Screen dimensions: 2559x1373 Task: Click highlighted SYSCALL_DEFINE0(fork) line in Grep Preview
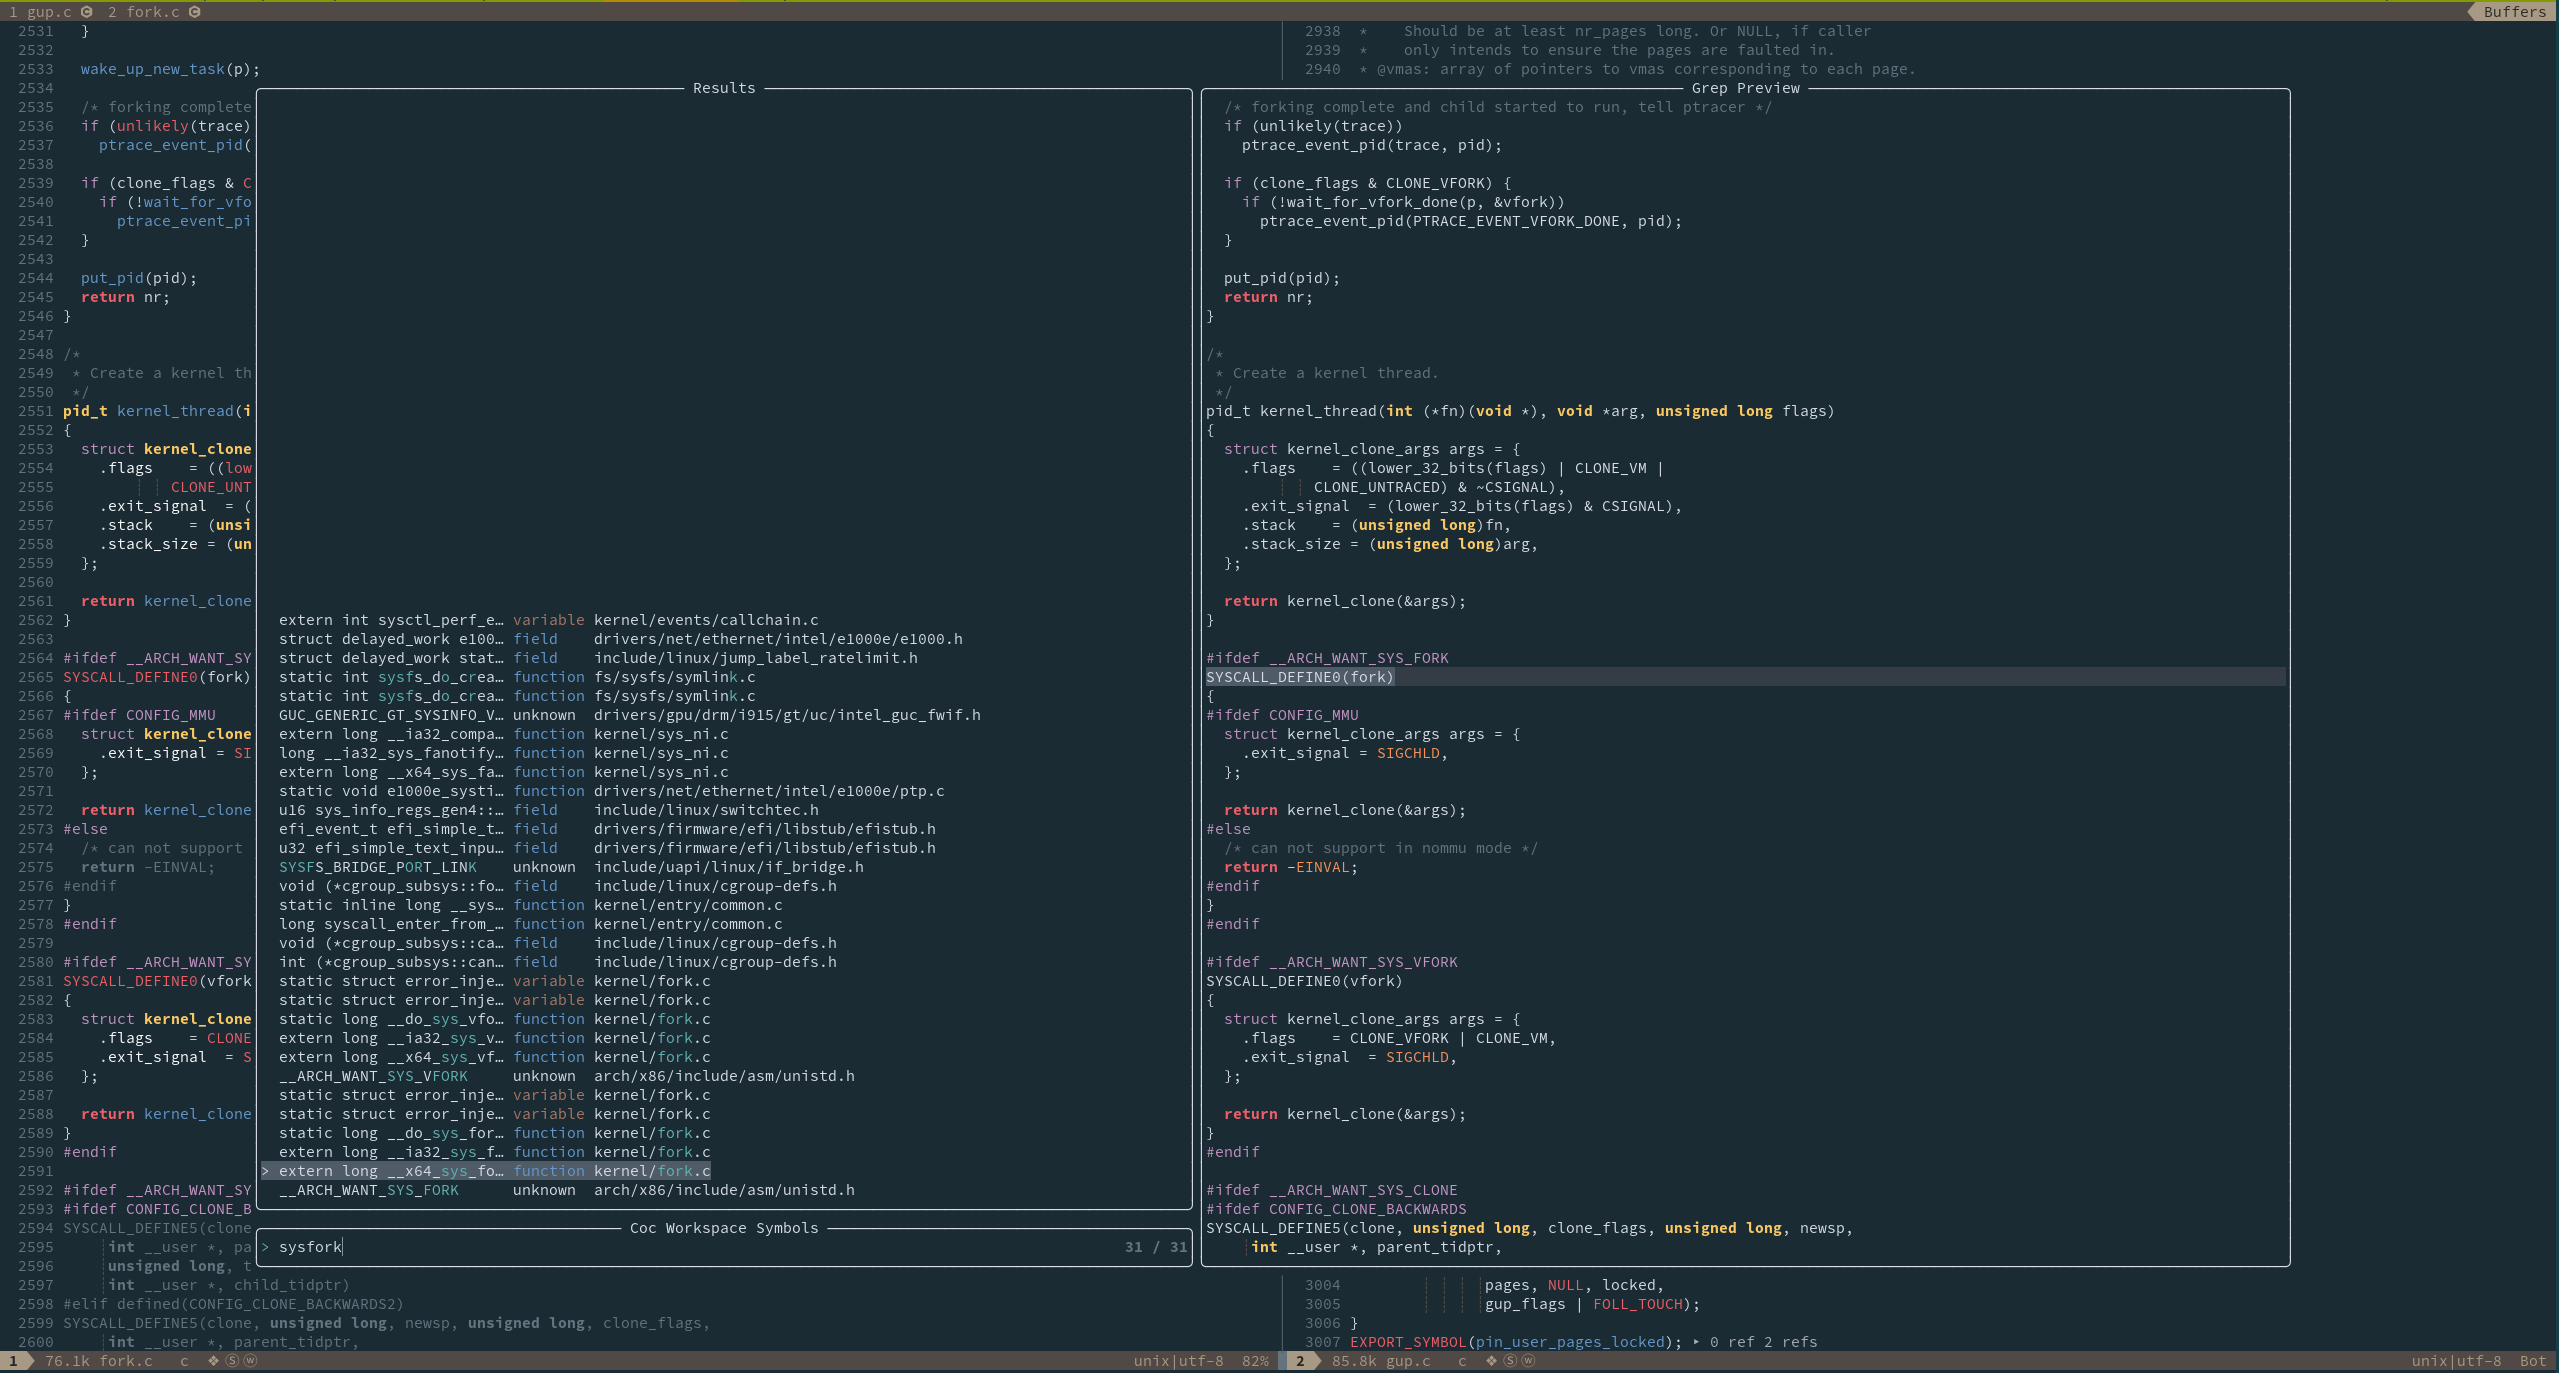coord(1745,677)
